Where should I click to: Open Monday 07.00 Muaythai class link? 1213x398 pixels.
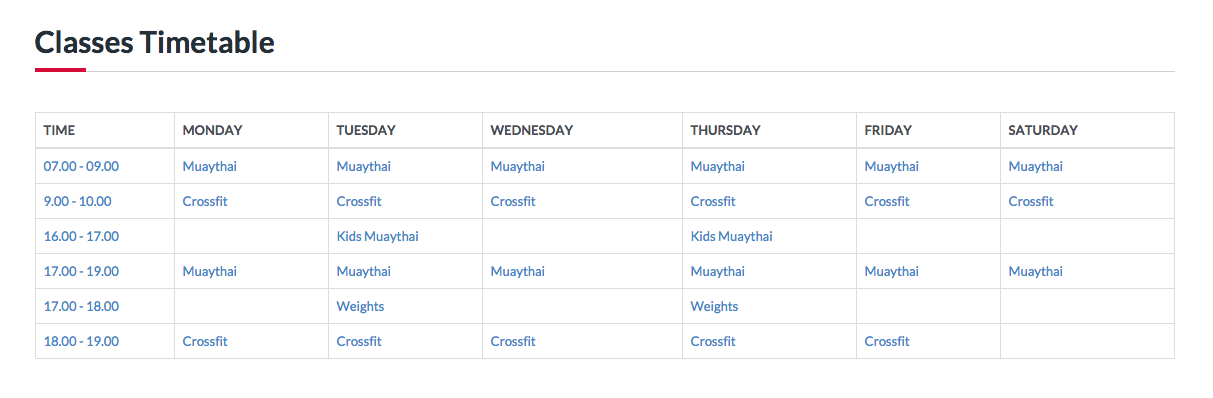210,166
